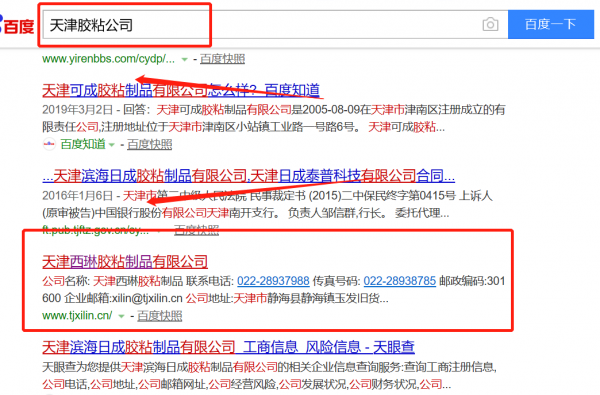Screen dimensions: 600x395
Task: Expand dropdown arrow next to 百度知道 source
Action: 112,145
